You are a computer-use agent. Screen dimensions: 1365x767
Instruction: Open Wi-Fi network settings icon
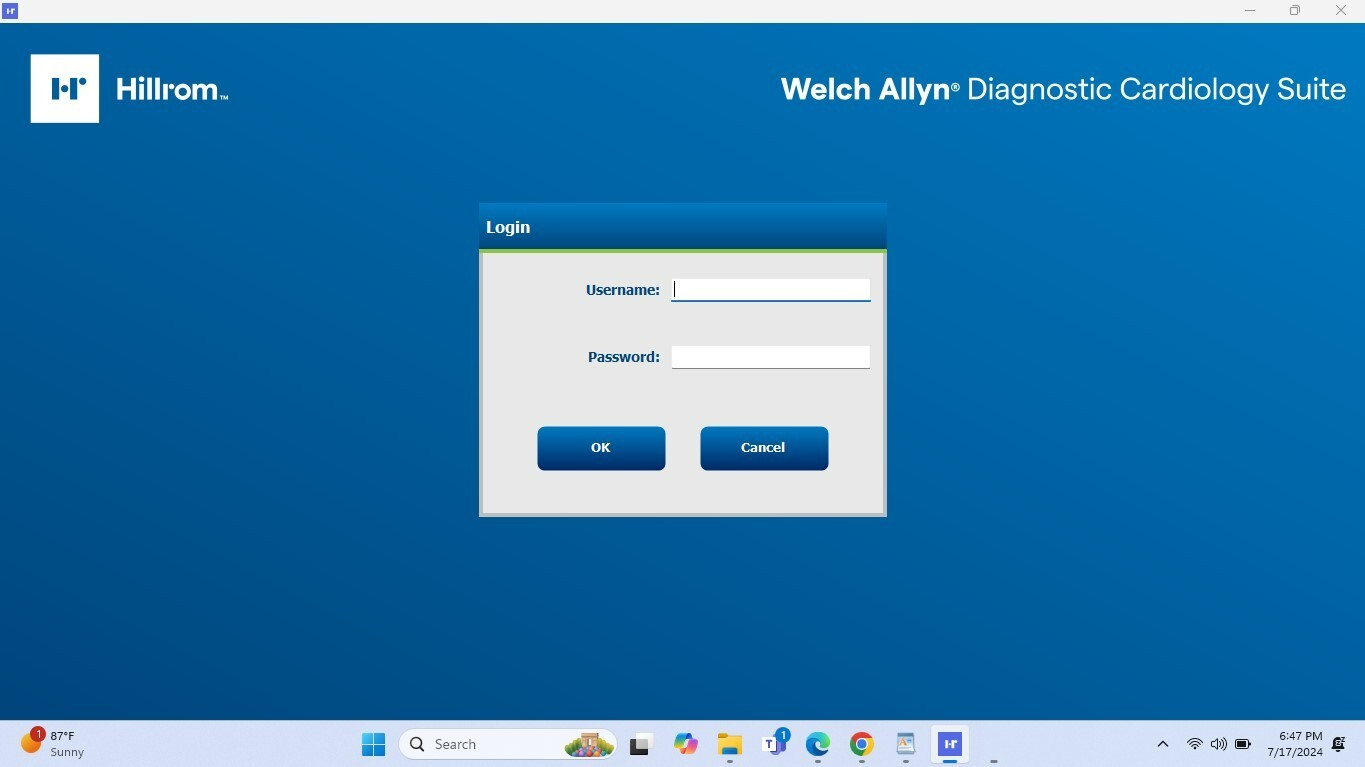pos(1194,744)
